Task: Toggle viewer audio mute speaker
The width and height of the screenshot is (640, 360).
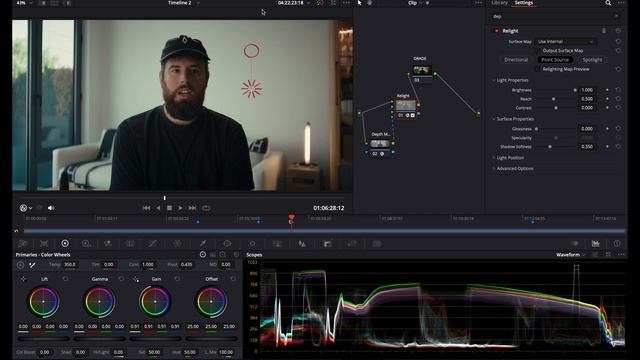Action: 51,208
